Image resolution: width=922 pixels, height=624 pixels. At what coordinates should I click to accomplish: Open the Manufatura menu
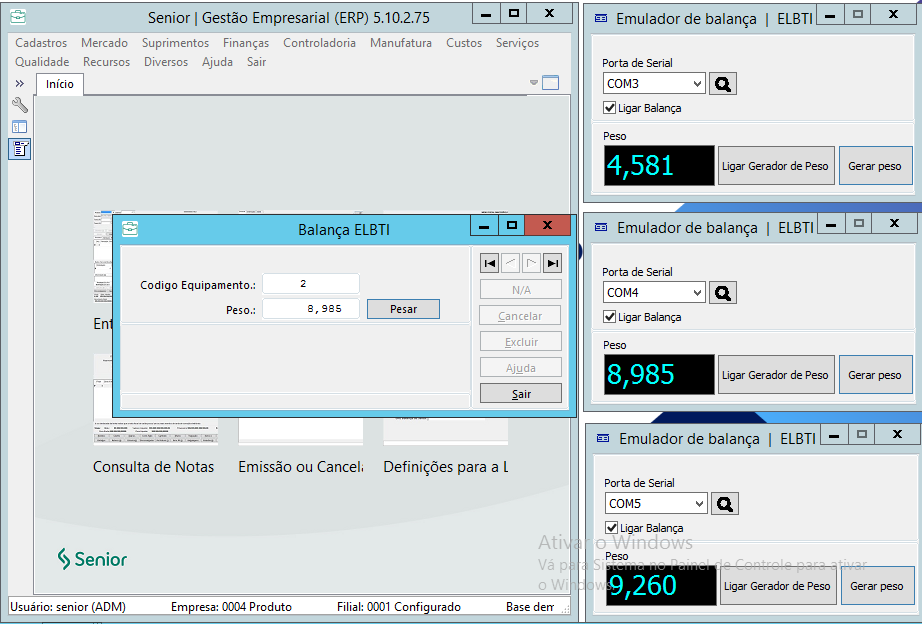[x=400, y=43]
